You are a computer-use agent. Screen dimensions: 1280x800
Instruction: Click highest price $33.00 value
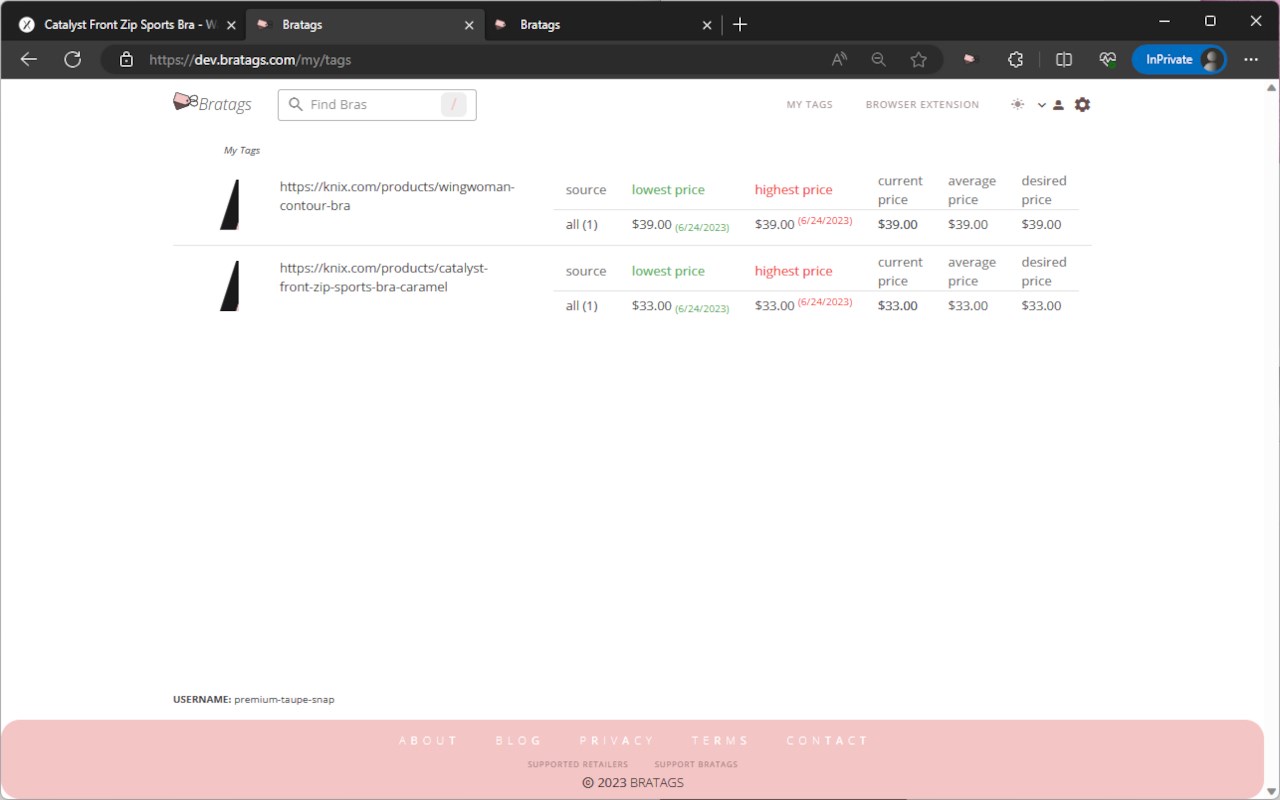(774, 305)
